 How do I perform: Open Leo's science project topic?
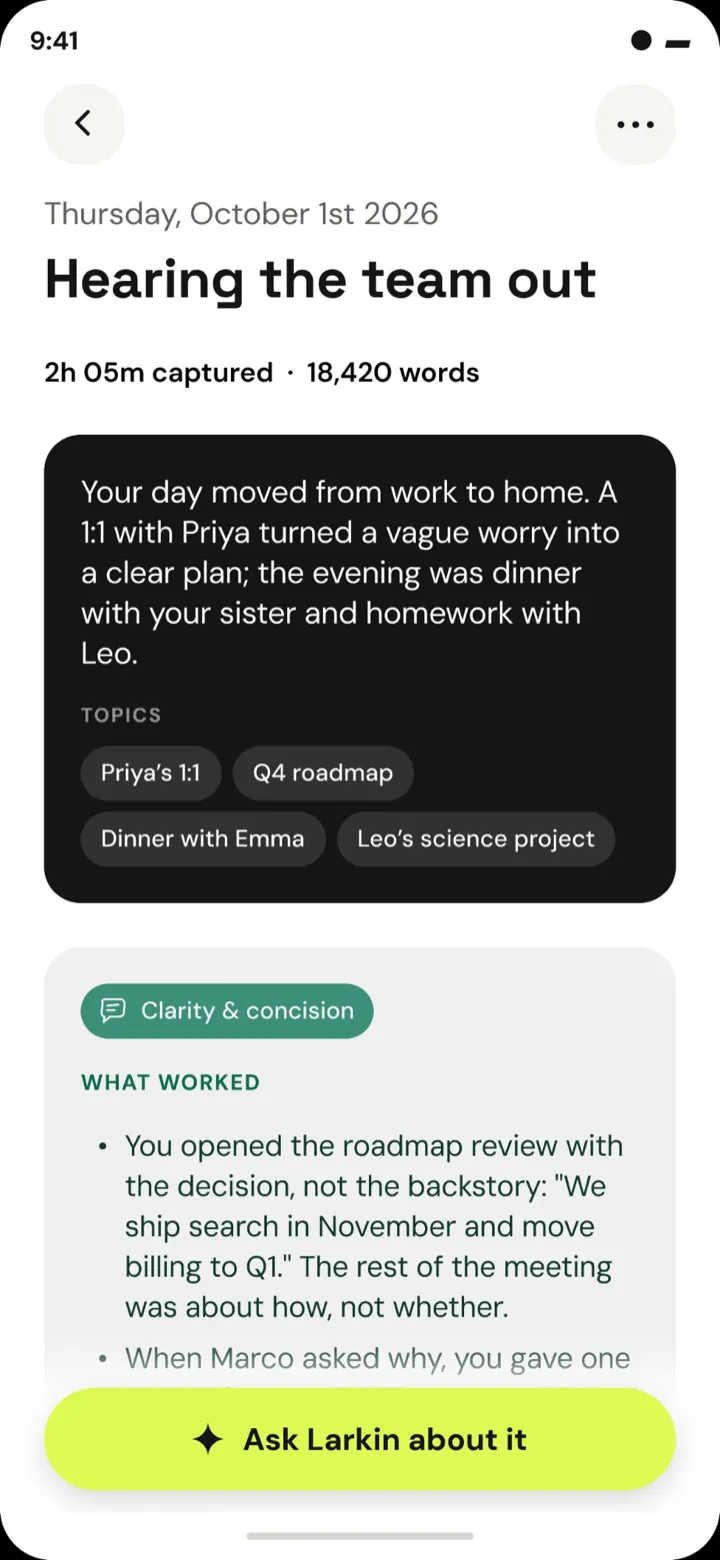(x=476, y=839)
